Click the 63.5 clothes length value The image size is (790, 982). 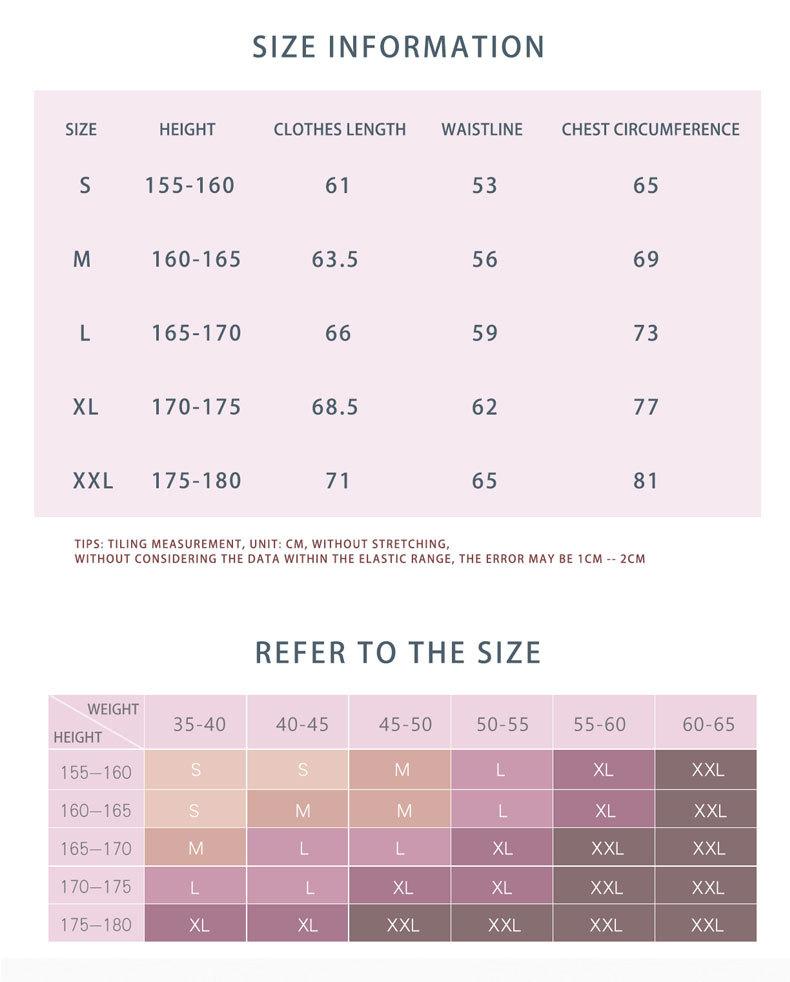[335, 259]
